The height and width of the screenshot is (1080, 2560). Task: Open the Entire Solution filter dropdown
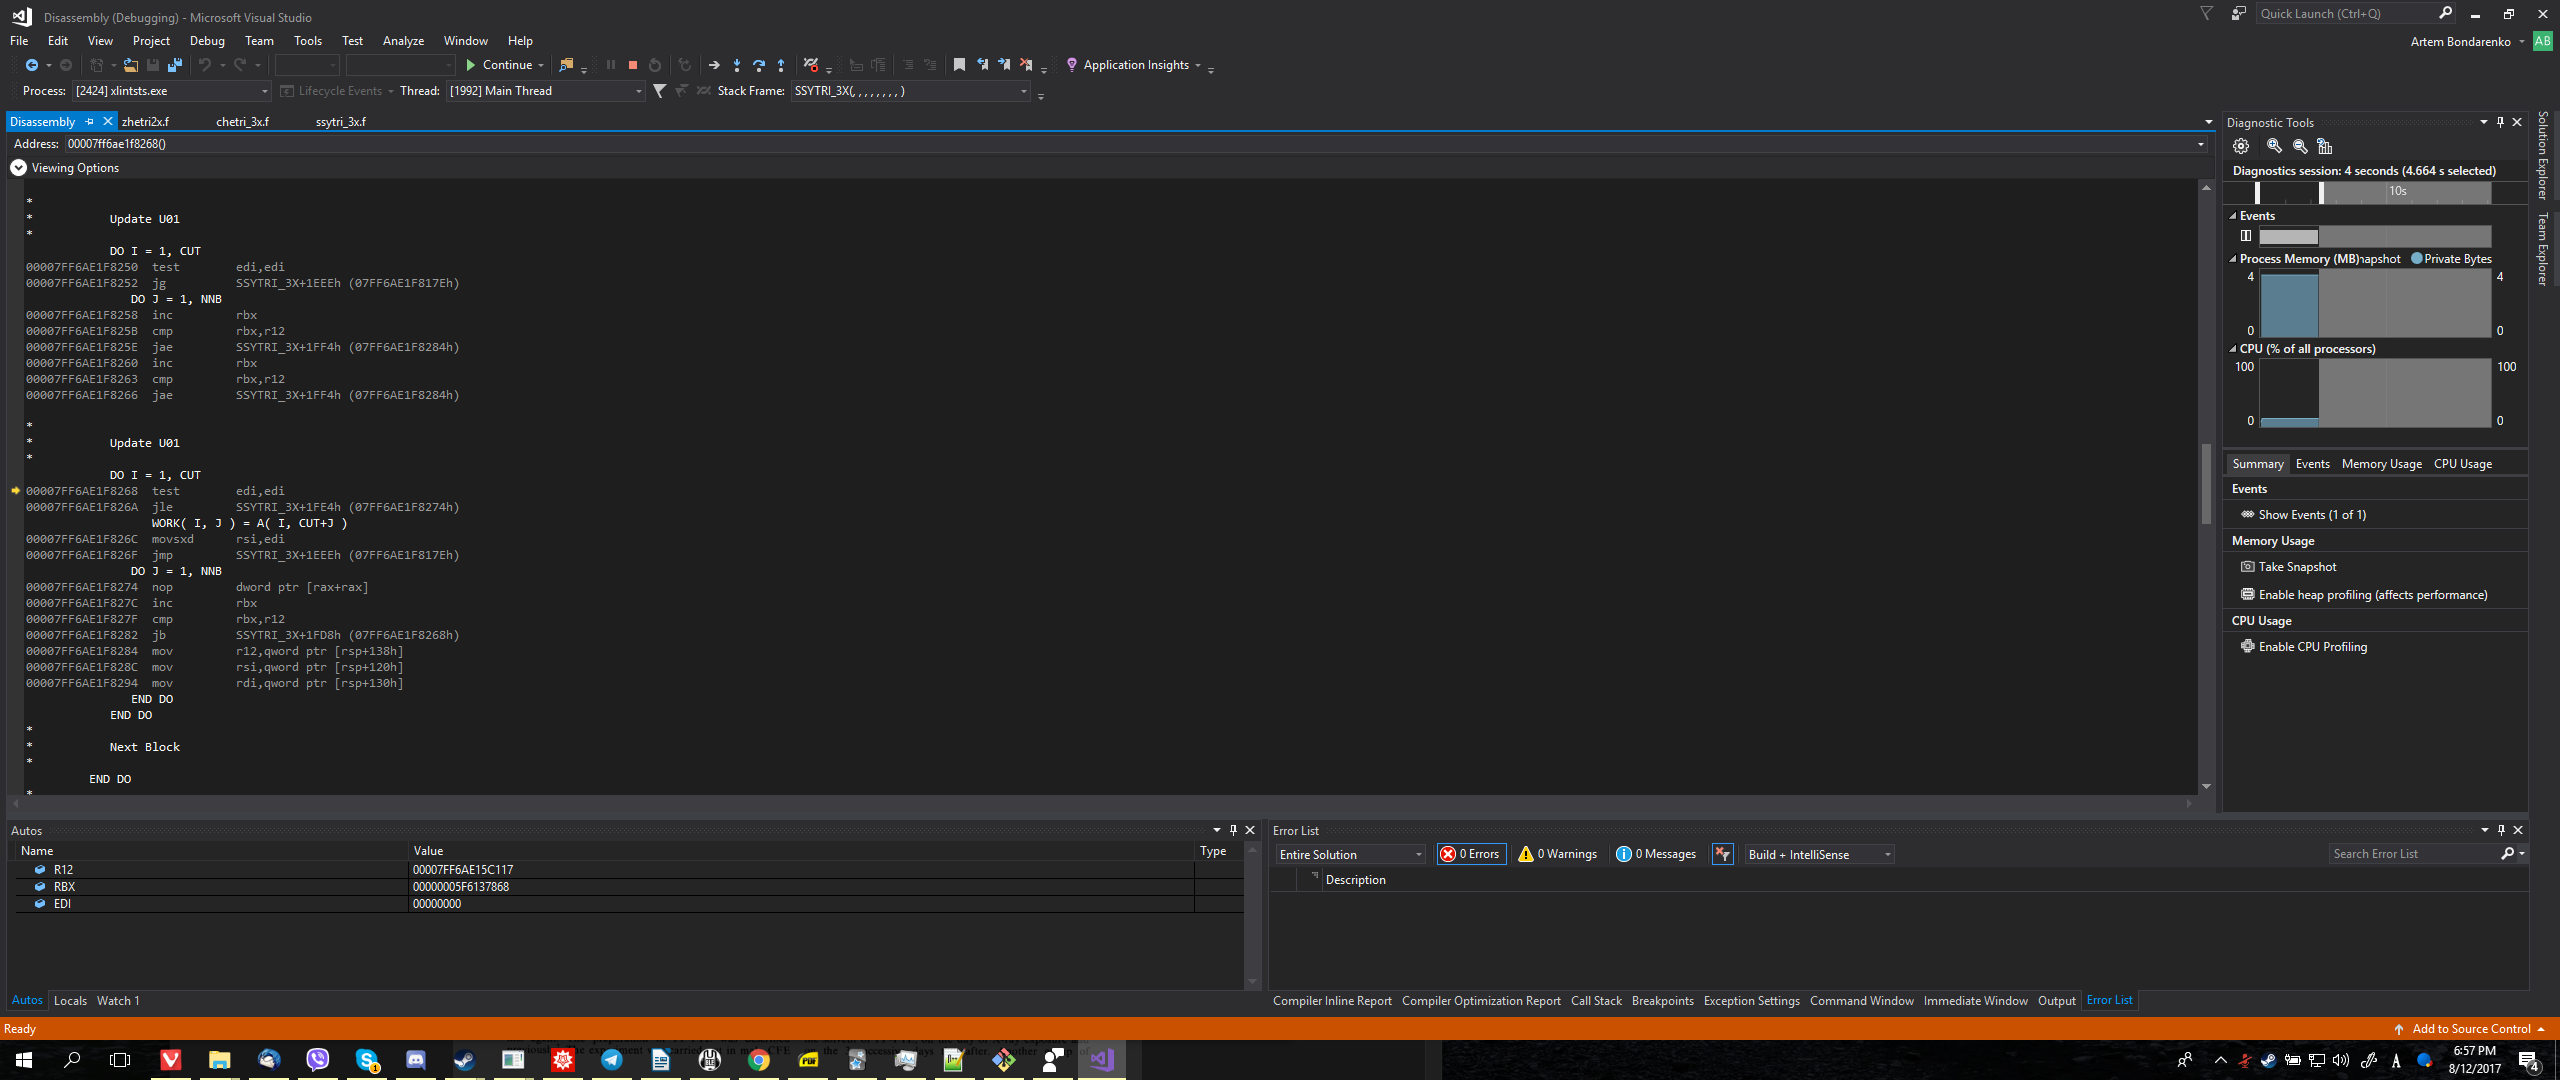pos(1419,854)
